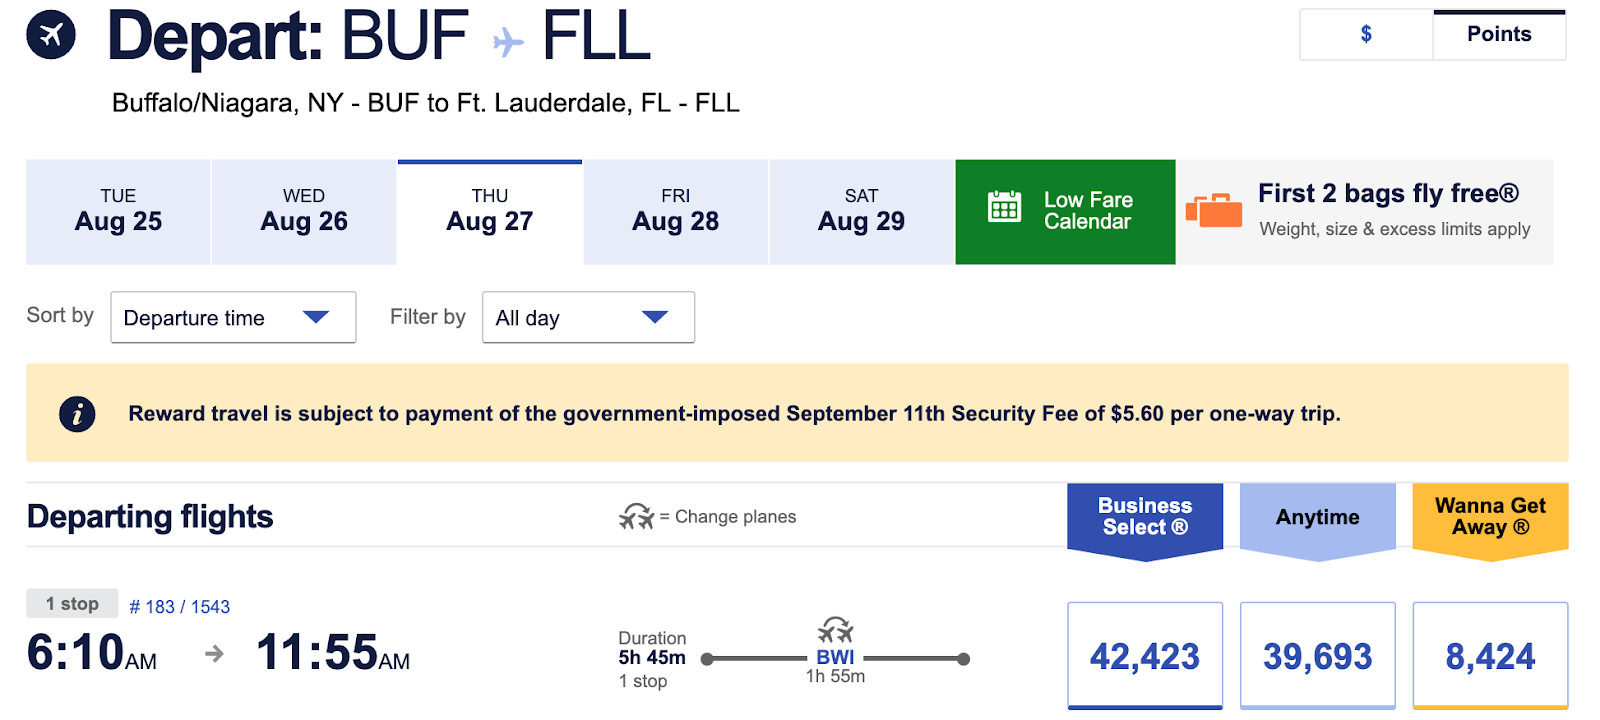Click the BWI stop link

tap(835, 657)
